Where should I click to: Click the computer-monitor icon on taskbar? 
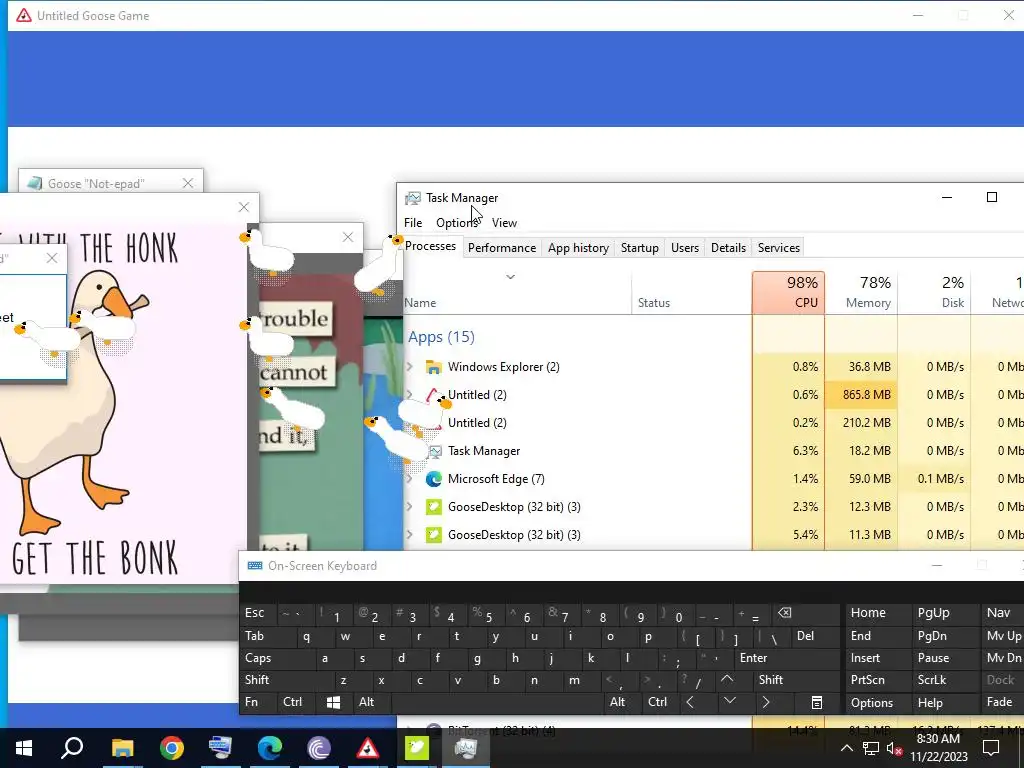(x=220, y=748)
